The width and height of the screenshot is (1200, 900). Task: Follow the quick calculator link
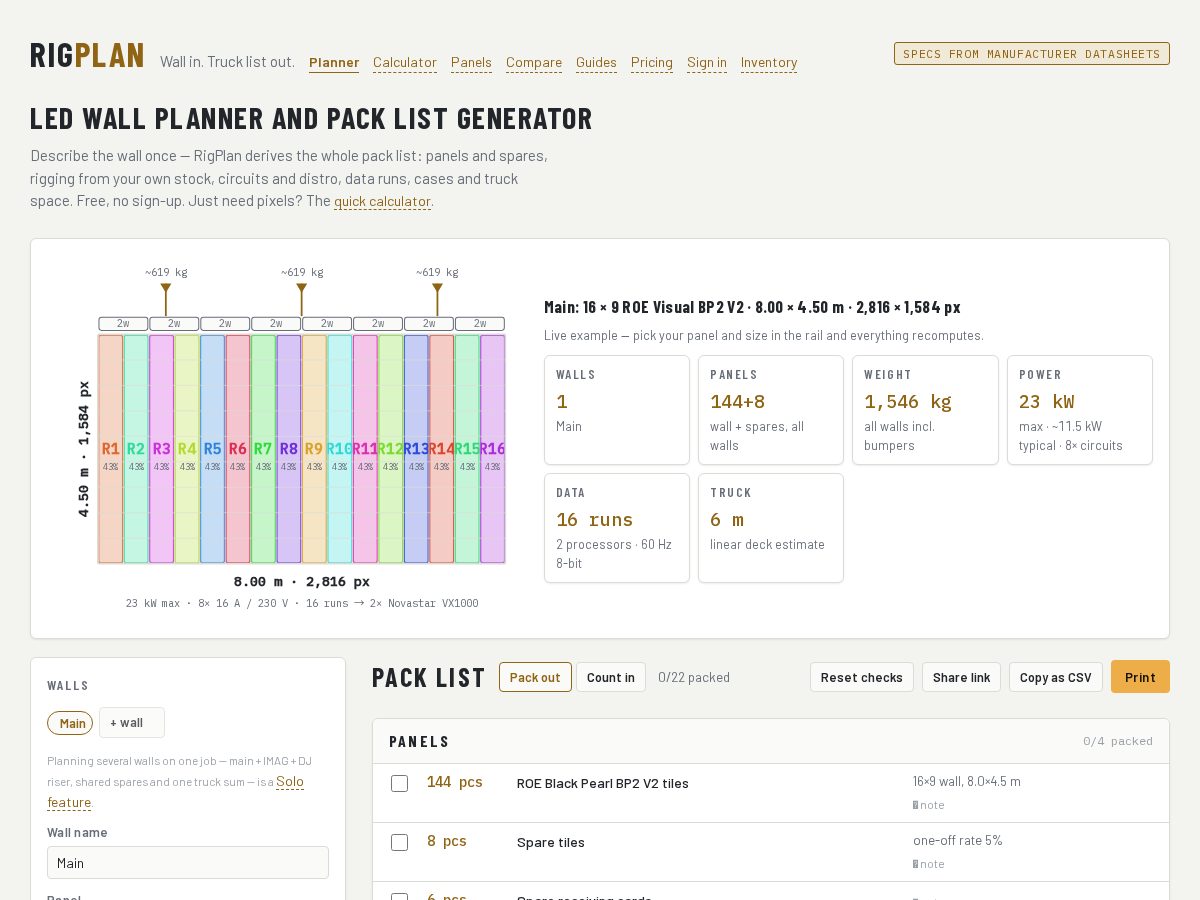[382, 201]
